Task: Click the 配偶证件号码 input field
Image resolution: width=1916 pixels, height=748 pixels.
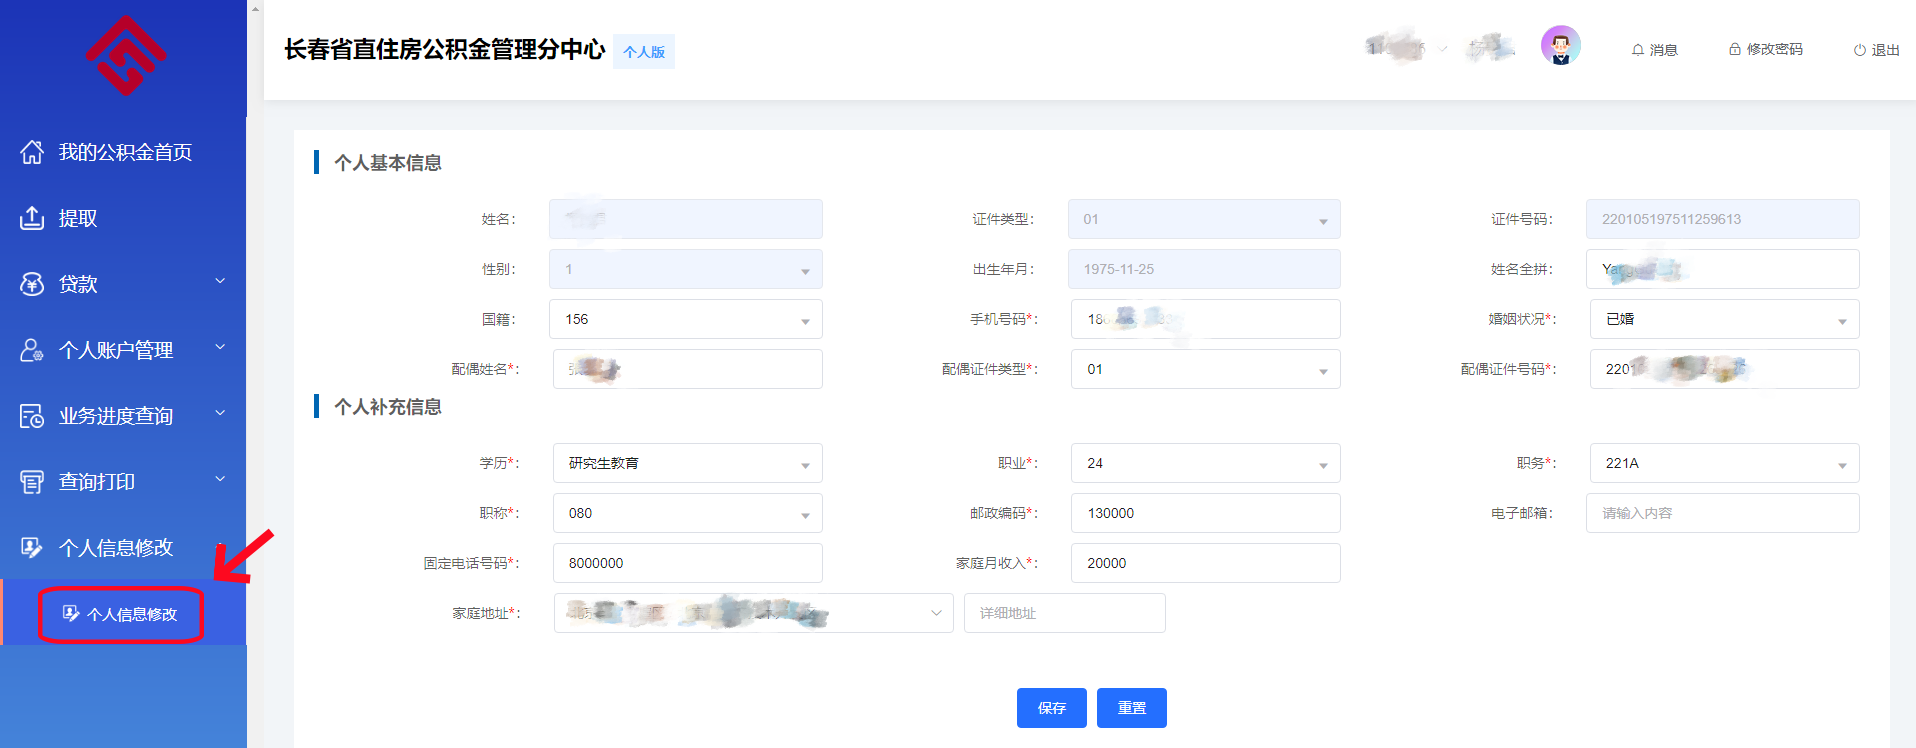Action: 1724,369
